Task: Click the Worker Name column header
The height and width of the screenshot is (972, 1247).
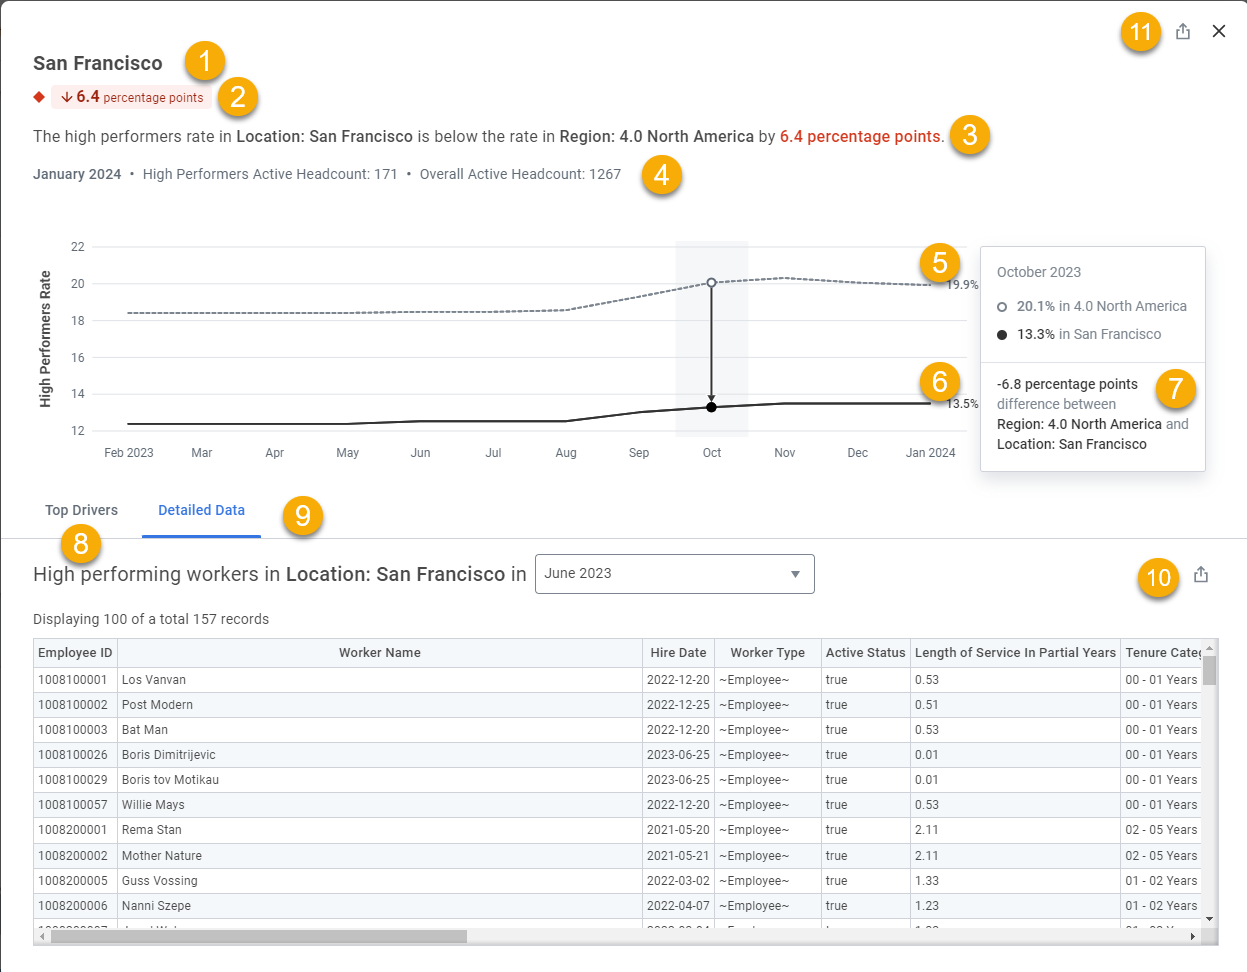Action: point(380,653)
